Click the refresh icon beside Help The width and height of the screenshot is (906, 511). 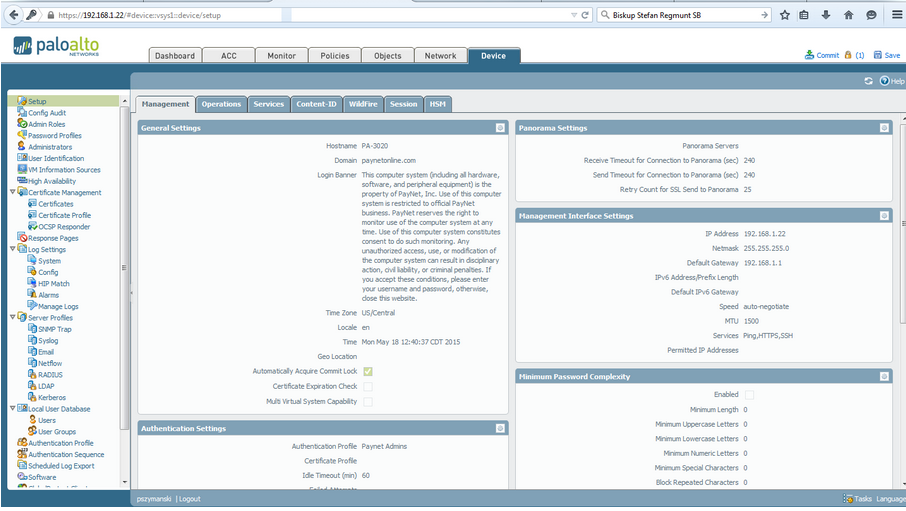tap(868, 81)
